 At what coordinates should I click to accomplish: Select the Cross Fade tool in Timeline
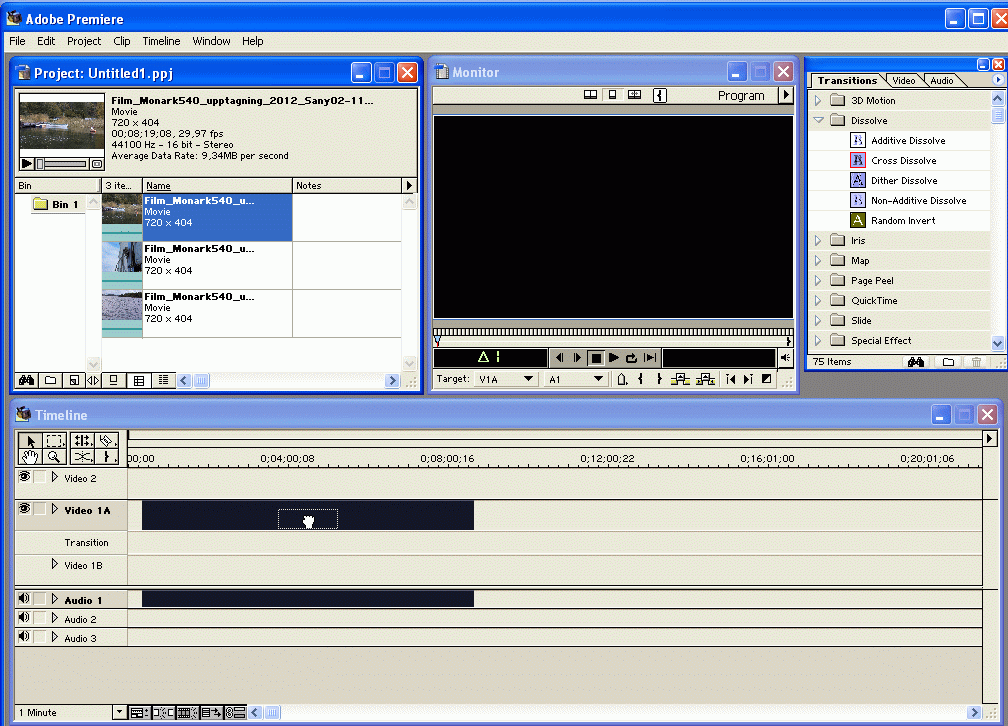pyautogui.click(x=82, y=457)
